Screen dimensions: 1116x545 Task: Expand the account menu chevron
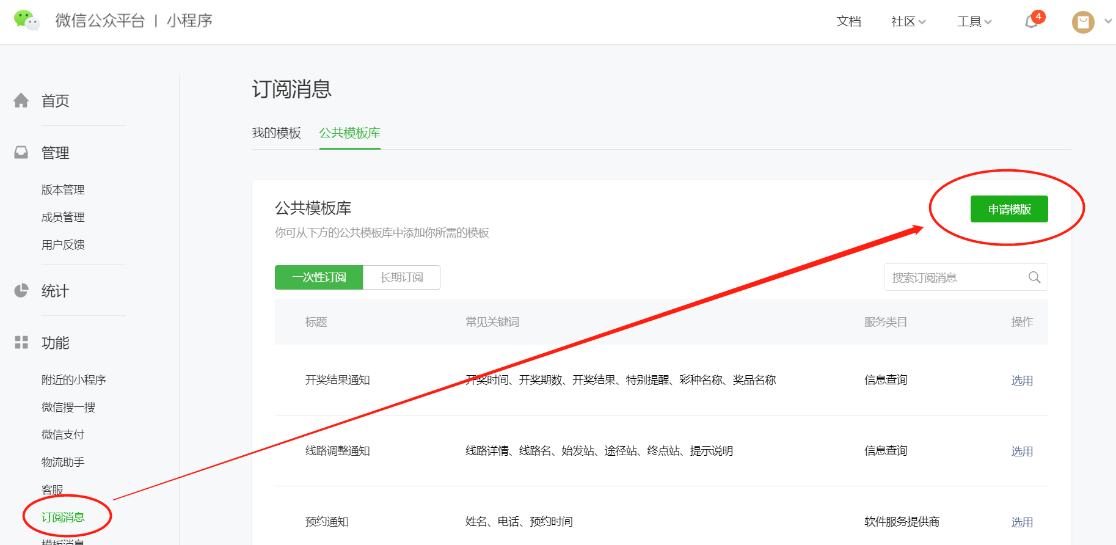click(x=1107, y=21)
